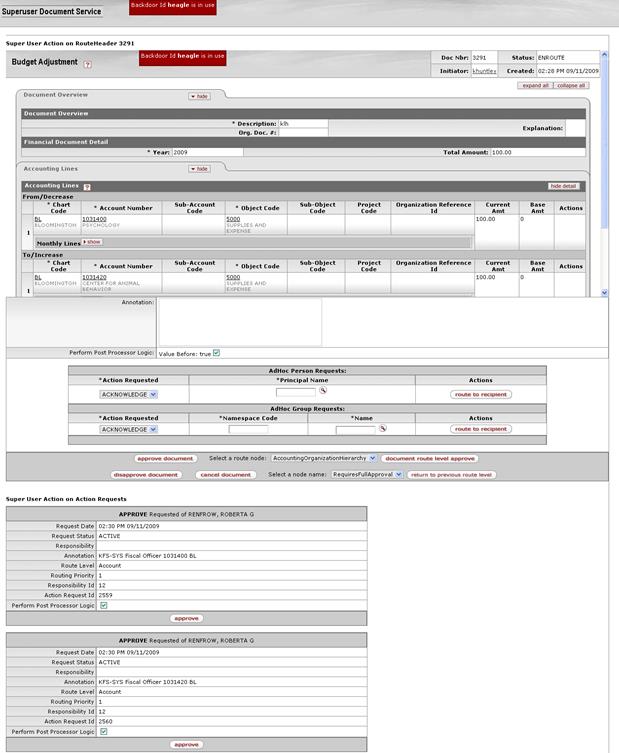
Task: Open Select a route node dropdown
Action: pyautogui.click(x=324, y=458)
